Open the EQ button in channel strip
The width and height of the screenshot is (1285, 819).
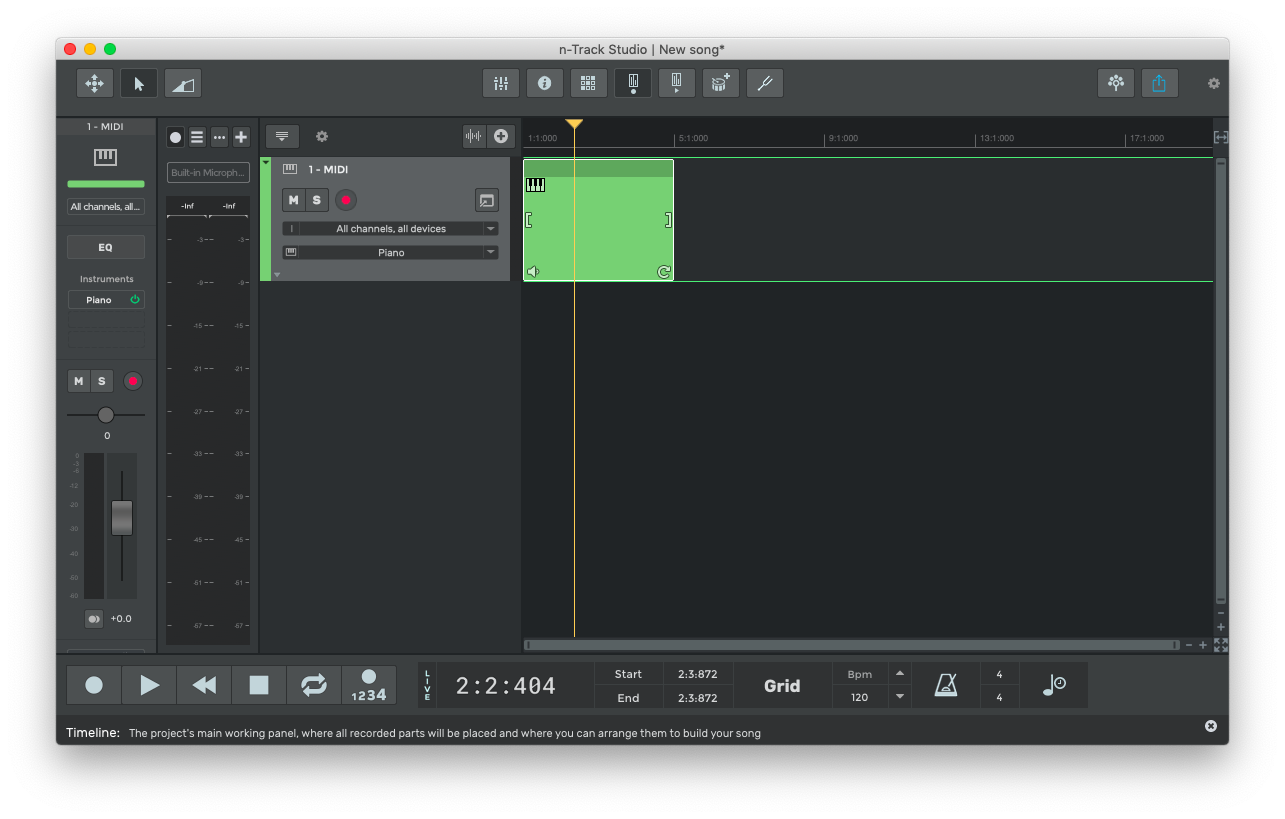pyautogui.click(x=106, y=247)
